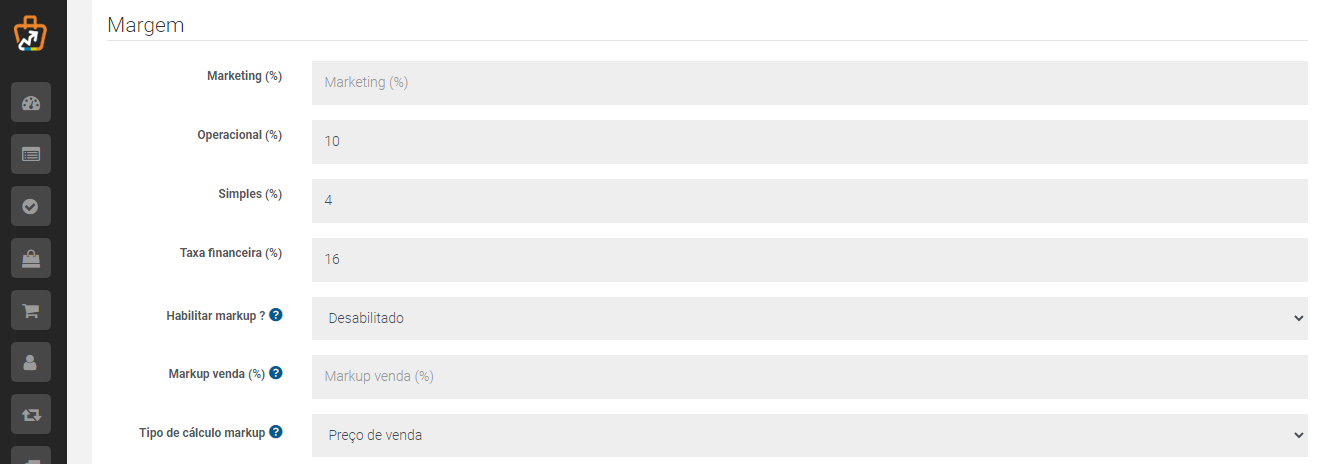Click the shopping bag logo at top of sidebar
1319x464 pixels.
[x=30, y=34]
